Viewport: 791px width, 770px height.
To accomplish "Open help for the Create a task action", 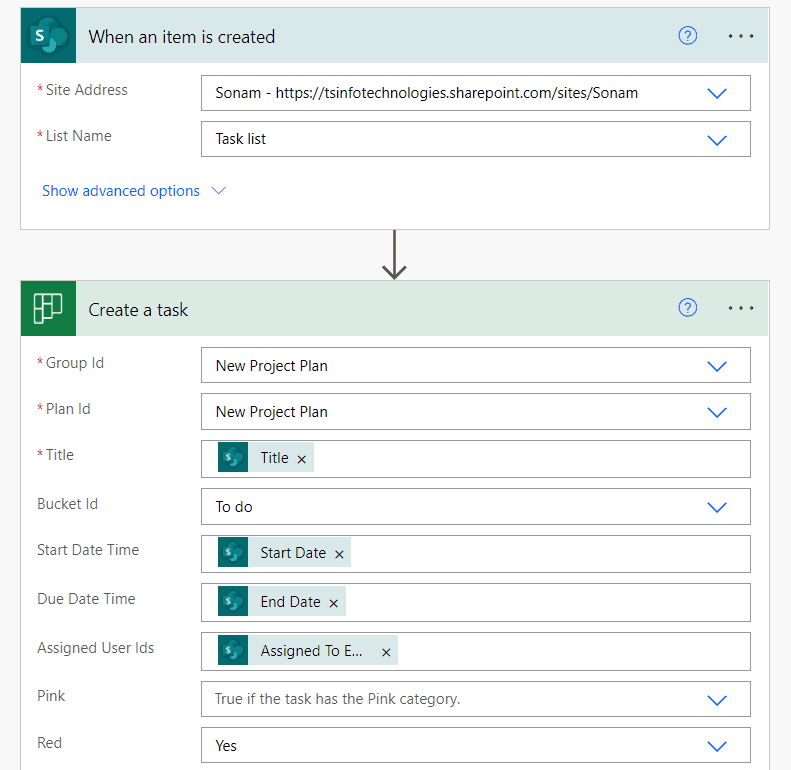I will pos(687,308).
